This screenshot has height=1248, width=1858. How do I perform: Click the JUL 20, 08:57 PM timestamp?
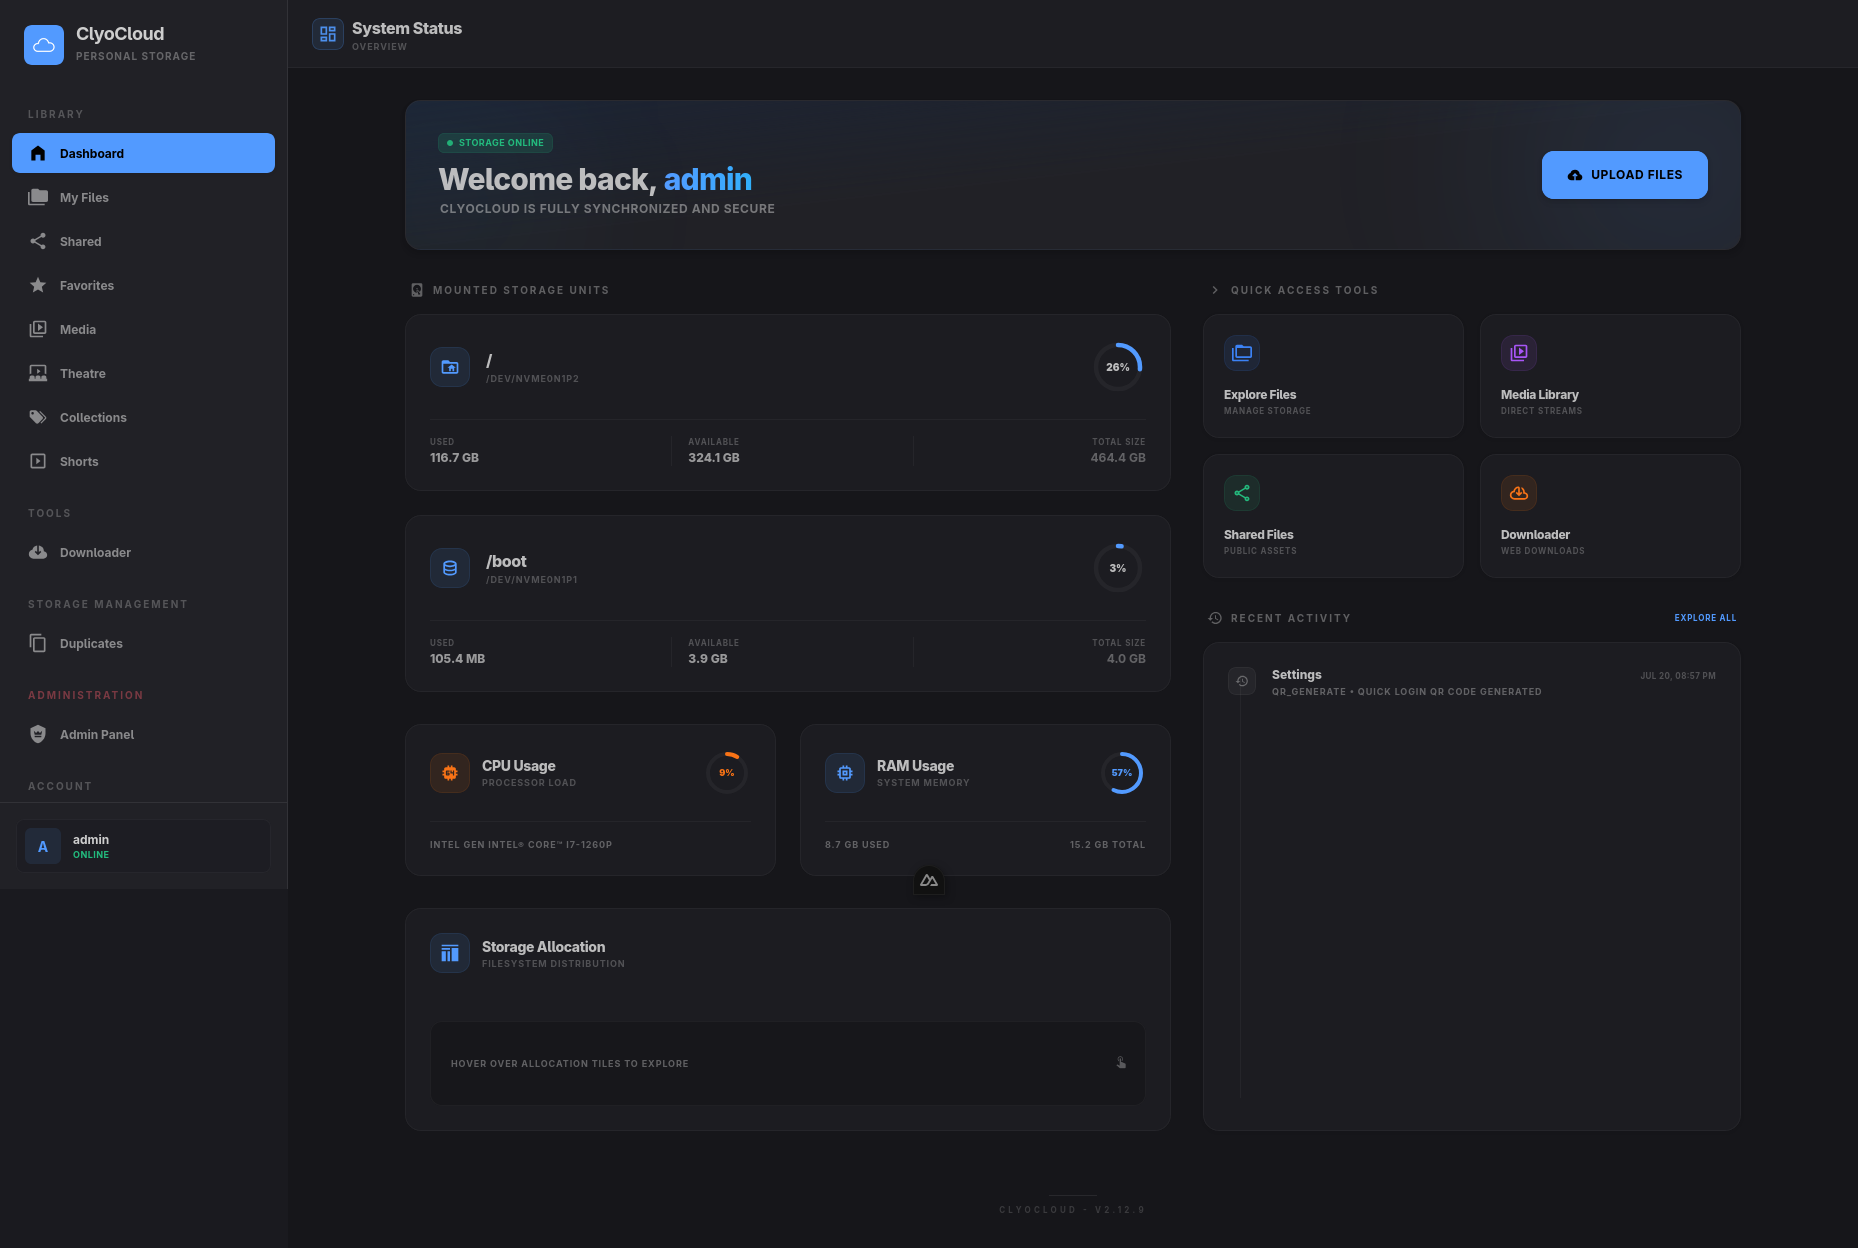pos(1678,676)
